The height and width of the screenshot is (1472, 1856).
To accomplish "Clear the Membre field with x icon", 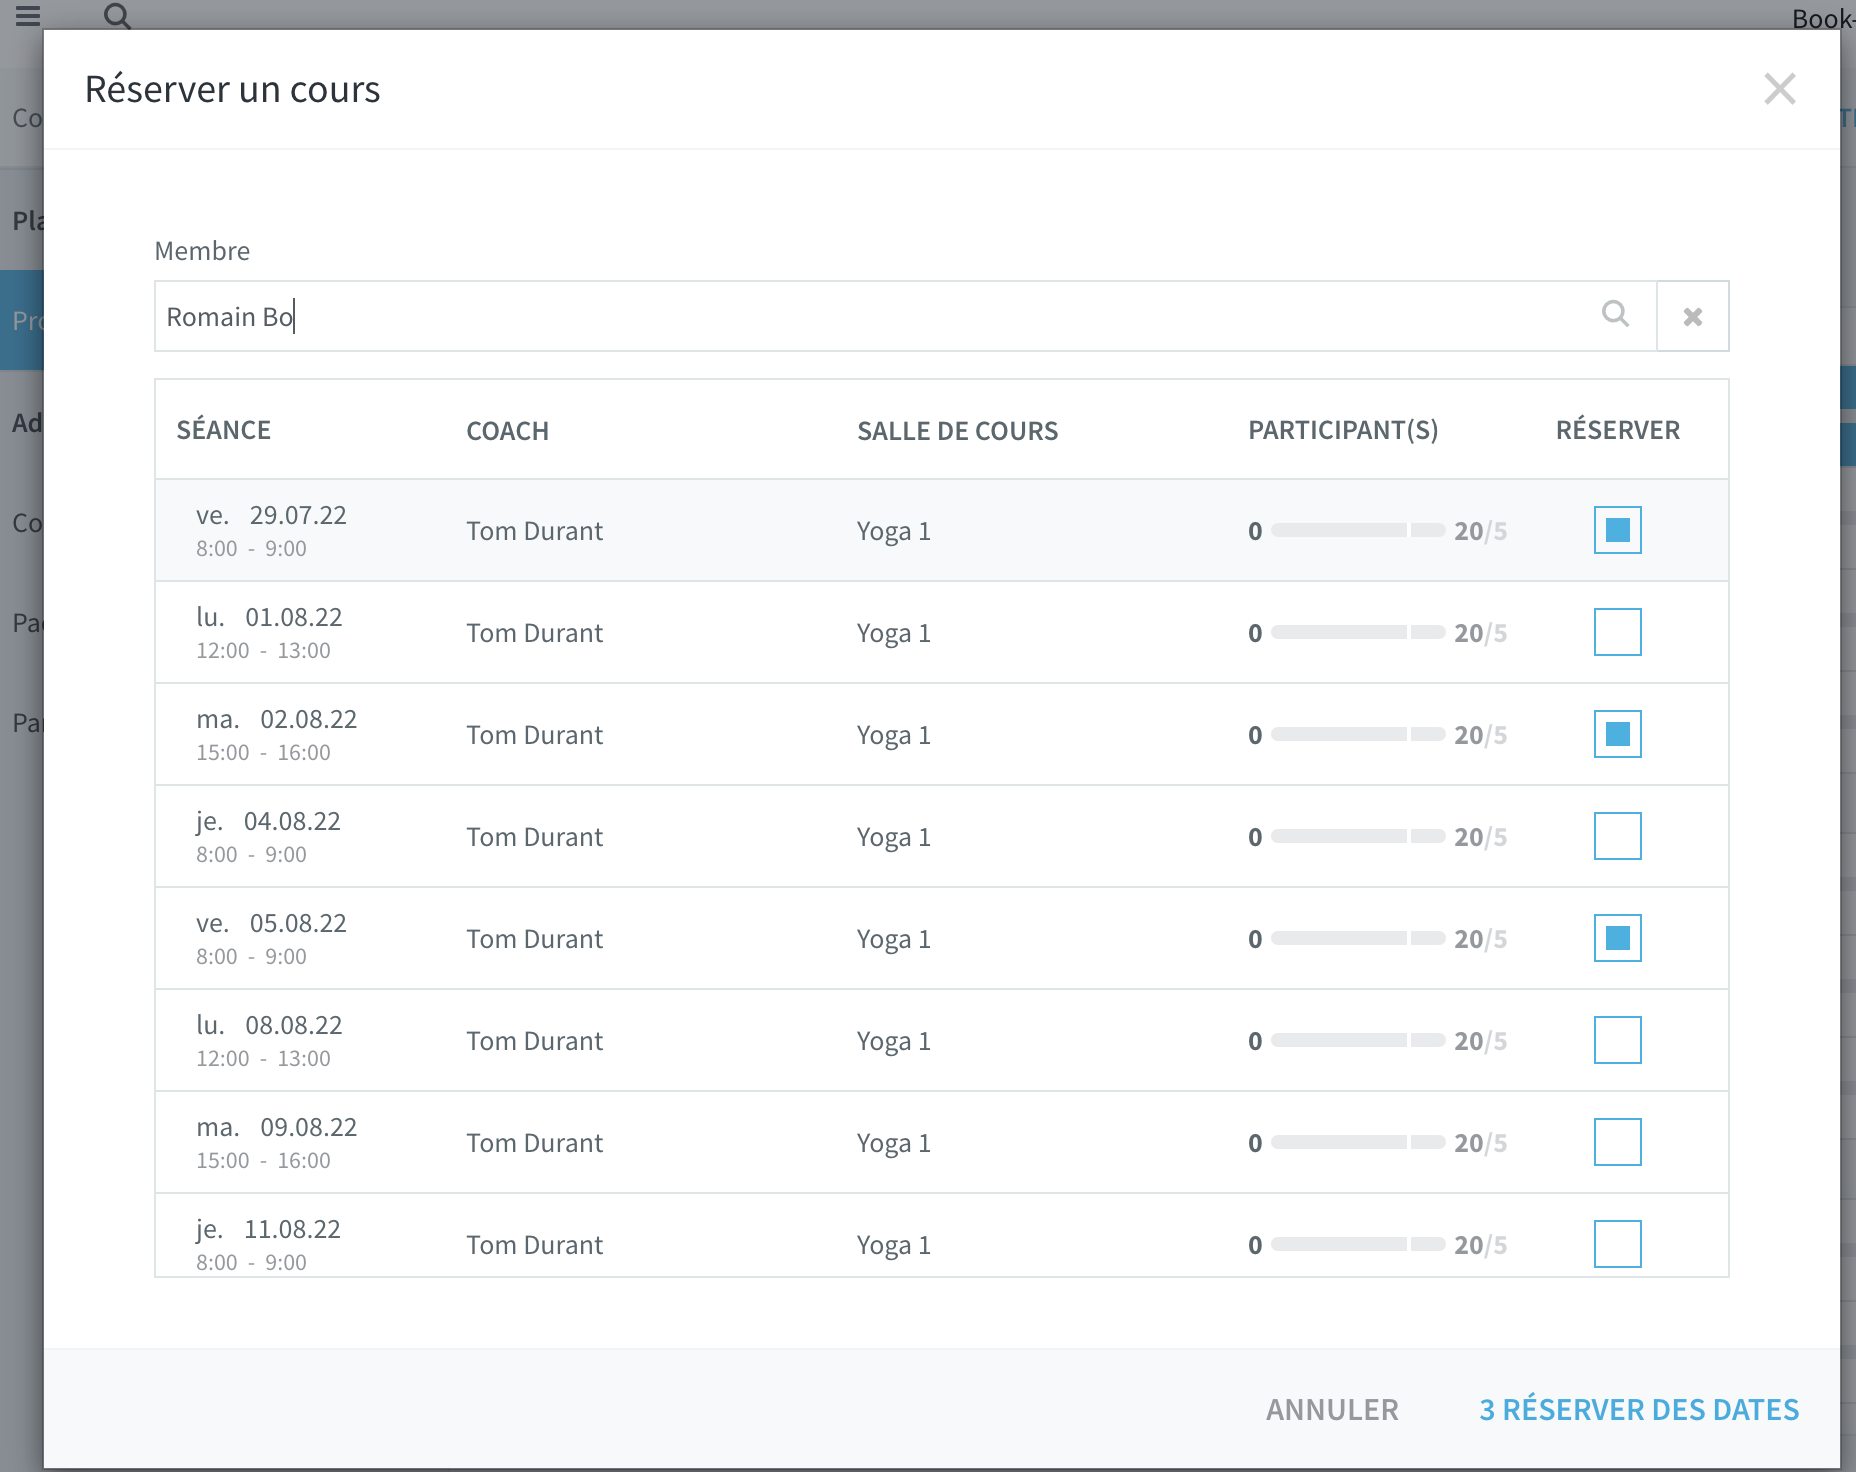I will click(1693, 316).
